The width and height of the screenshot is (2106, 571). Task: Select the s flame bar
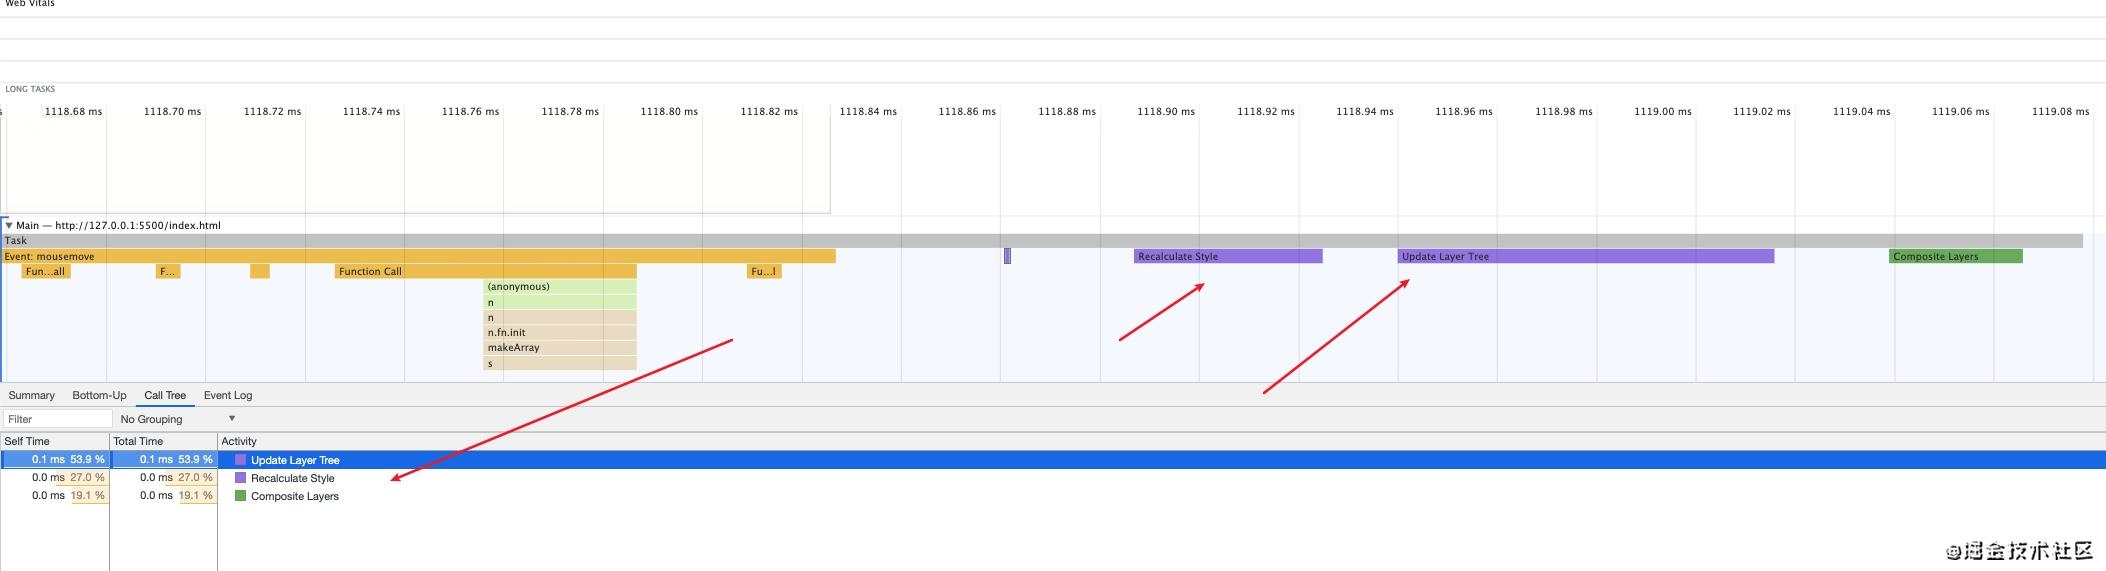point(560,364)
